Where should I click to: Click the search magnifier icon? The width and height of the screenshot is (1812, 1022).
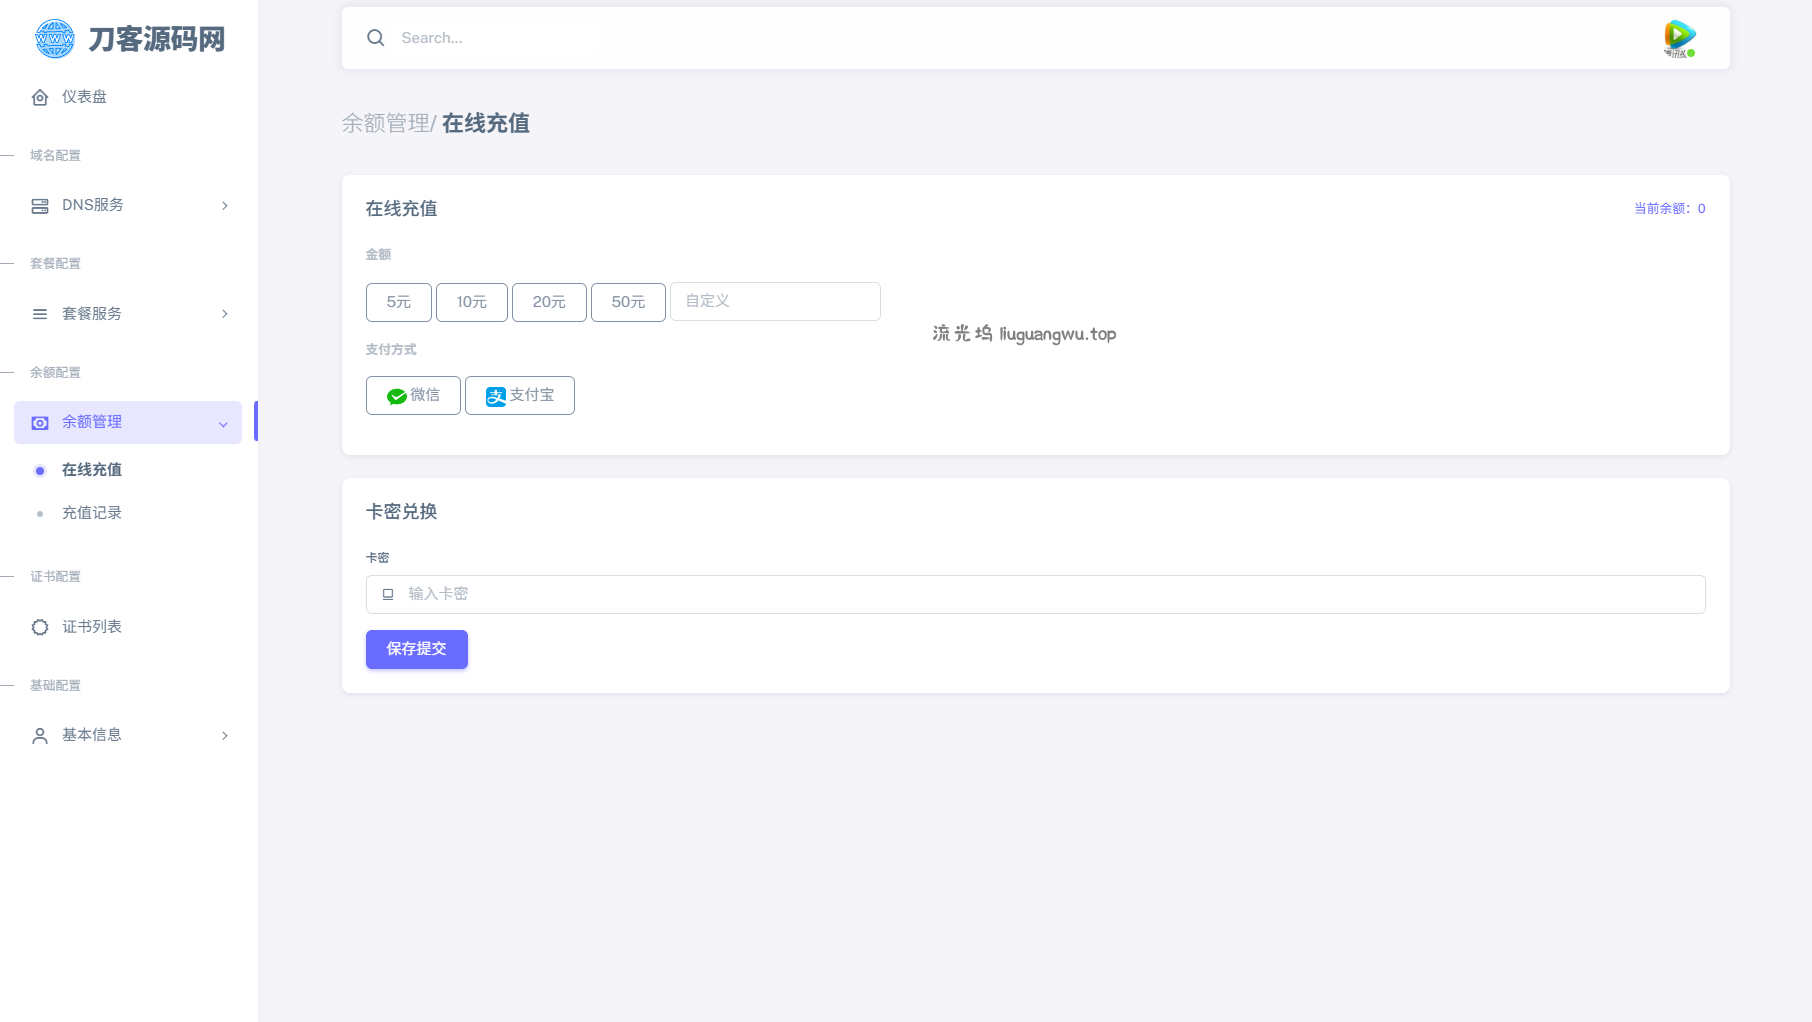(376, 38)
